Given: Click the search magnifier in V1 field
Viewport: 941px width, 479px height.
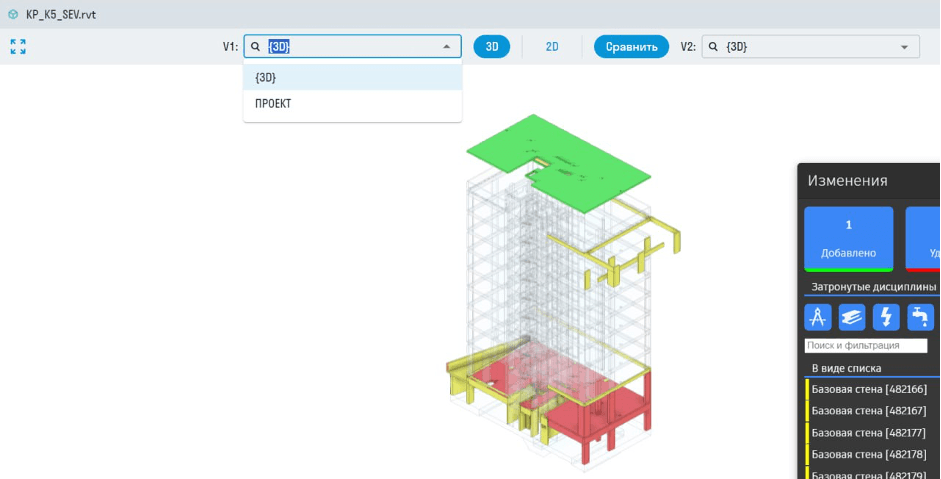Looking at the screenshot, I should [x=256, y=47].
